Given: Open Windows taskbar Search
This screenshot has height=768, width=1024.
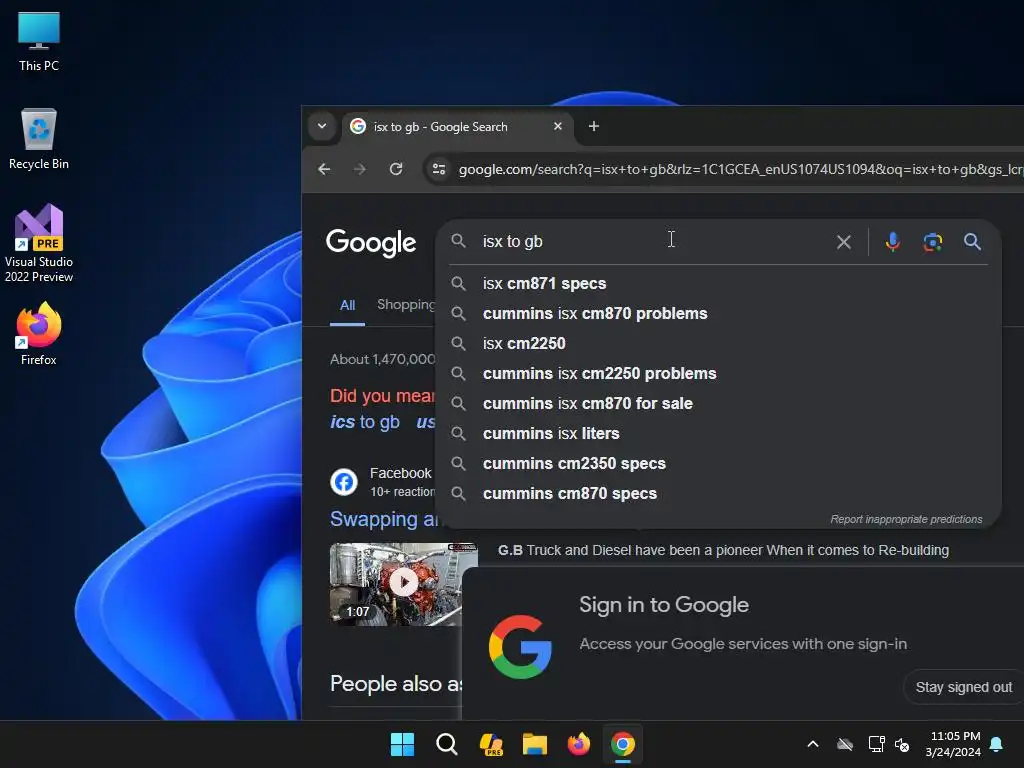Looking at the screenshot, I should coord(447,744).
